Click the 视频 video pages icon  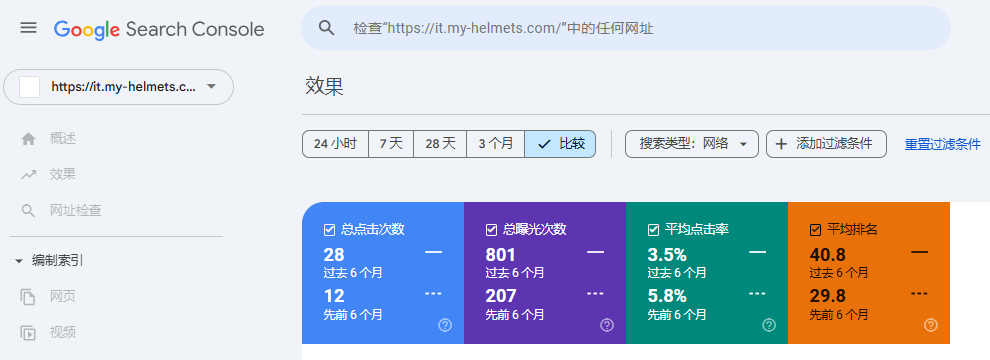[x=28, y=333]
